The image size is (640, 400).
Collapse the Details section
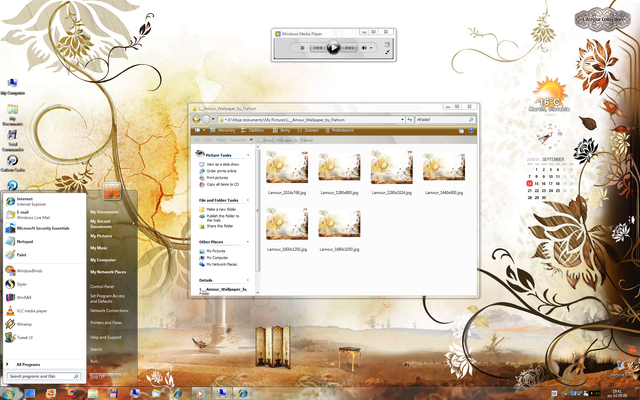248,280
